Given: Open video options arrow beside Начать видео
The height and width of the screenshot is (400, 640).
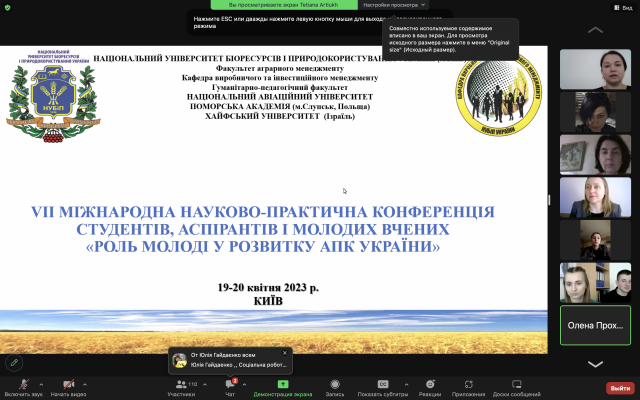Looking at the screenshot, I should click(84, 384).
